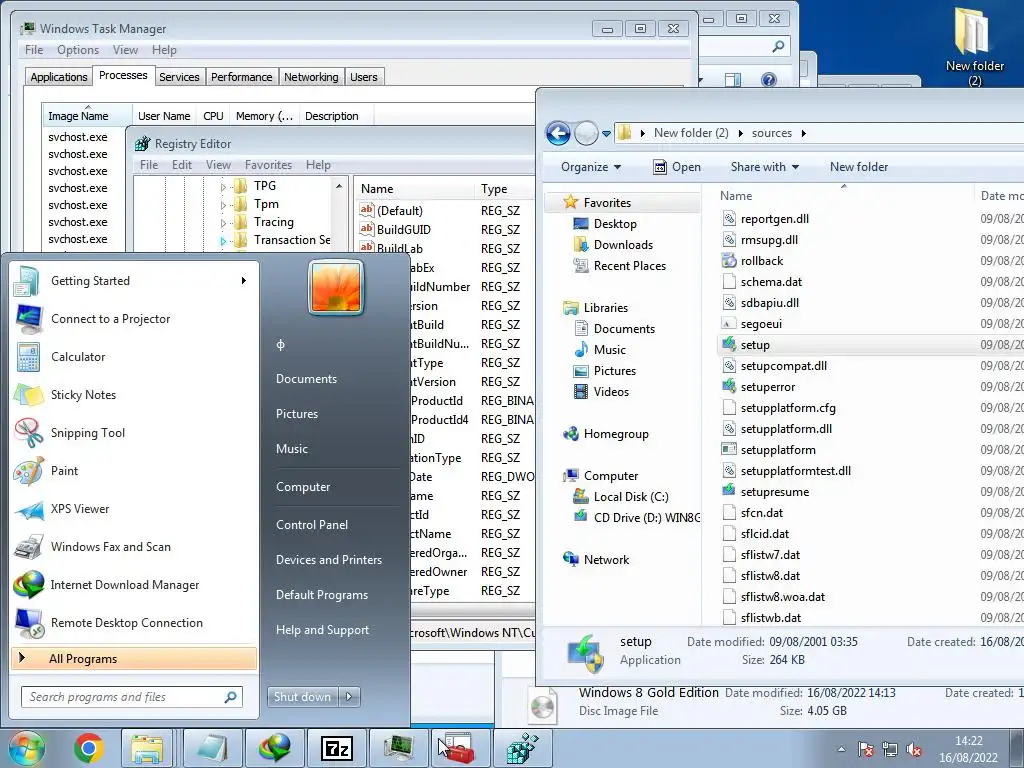Open the Shut down options arrow
1024x768 pixels.
click(x=349, y=697)
